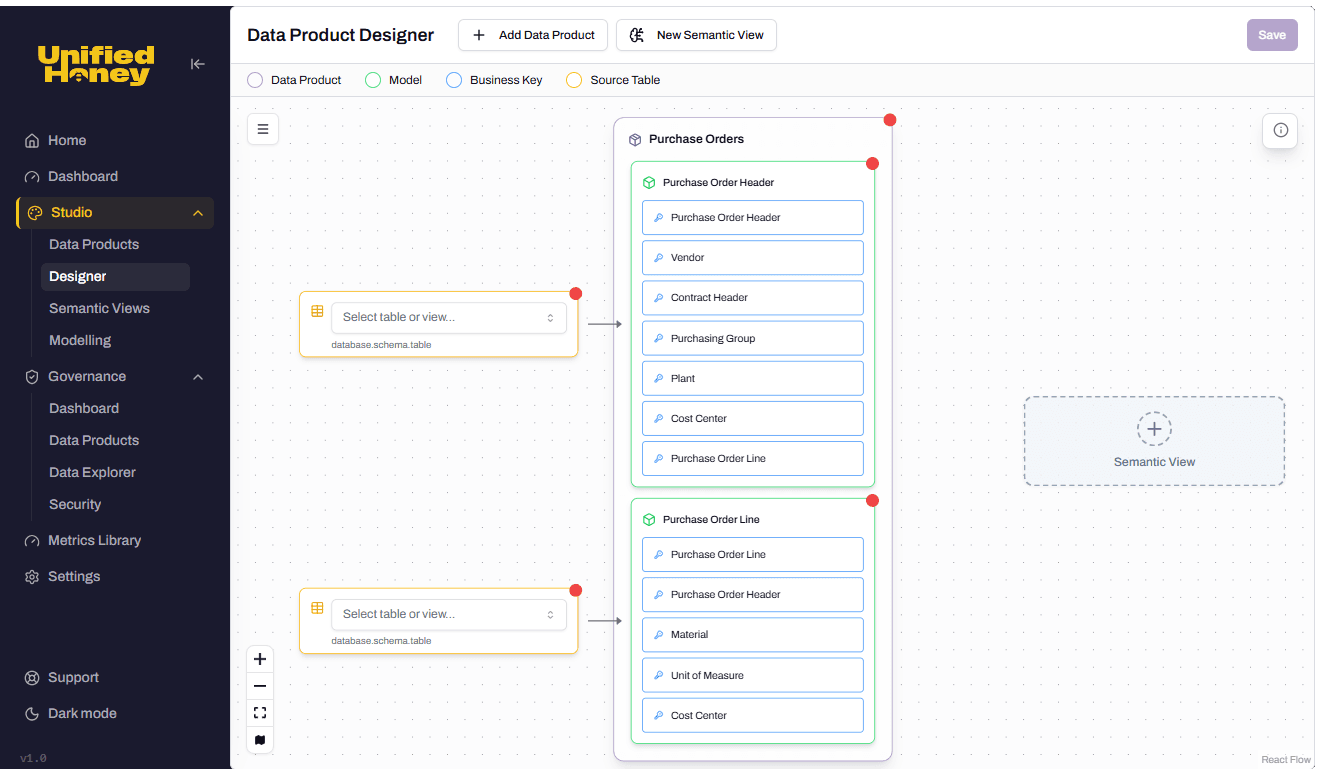
Task: Select Cost Center in Purchase Order Header model
Action: tap(753, 419)
